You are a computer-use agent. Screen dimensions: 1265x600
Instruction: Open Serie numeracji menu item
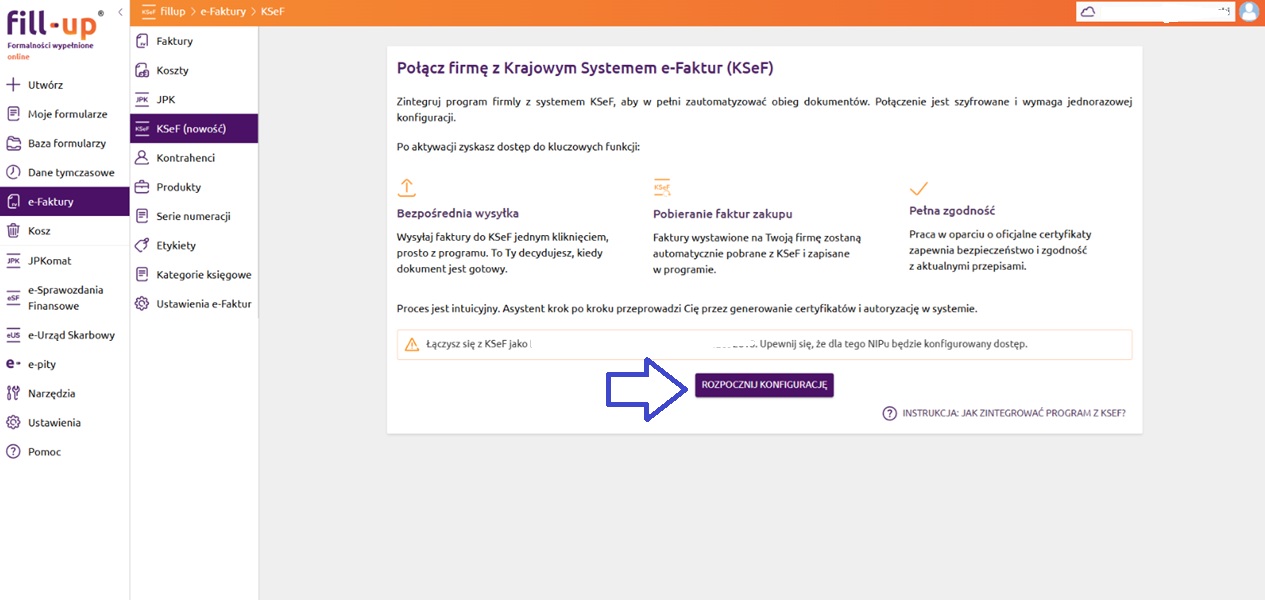click(193, 216)
